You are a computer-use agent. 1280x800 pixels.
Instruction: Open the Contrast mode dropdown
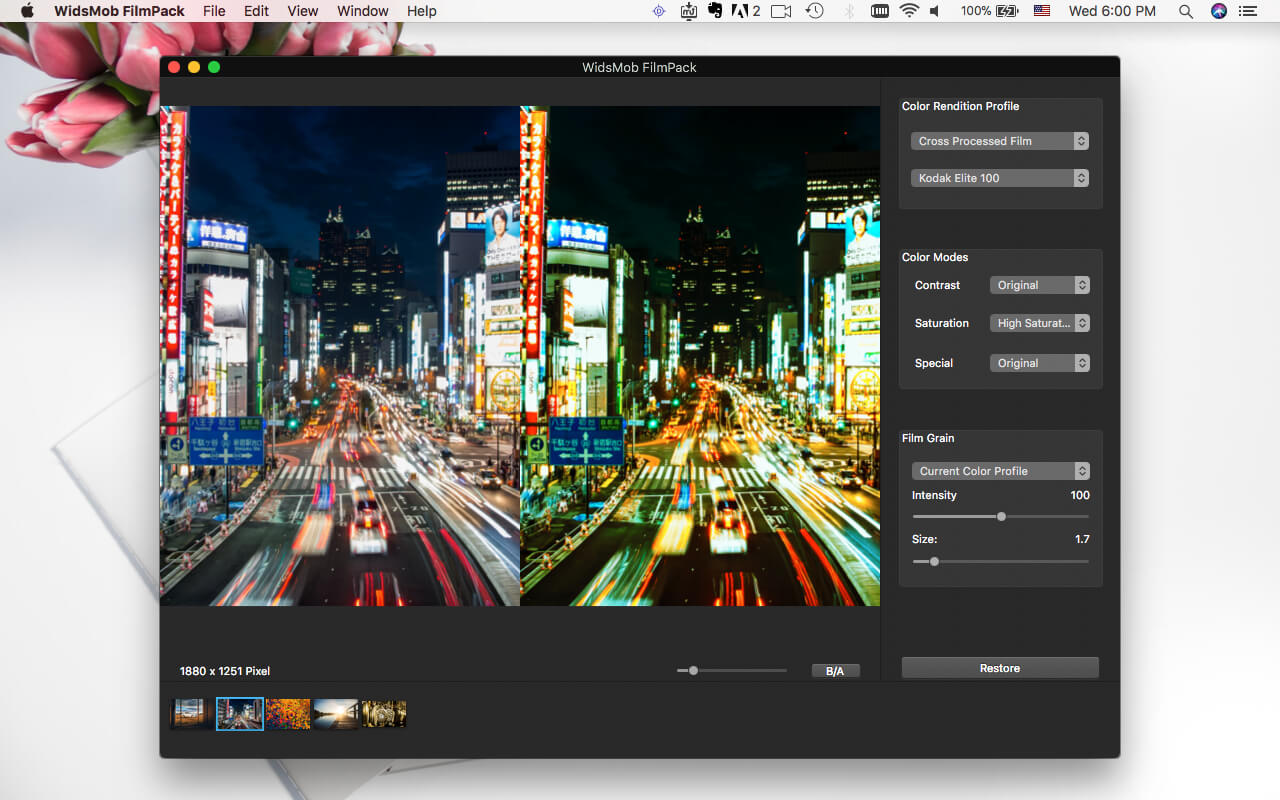point(1039,285)
